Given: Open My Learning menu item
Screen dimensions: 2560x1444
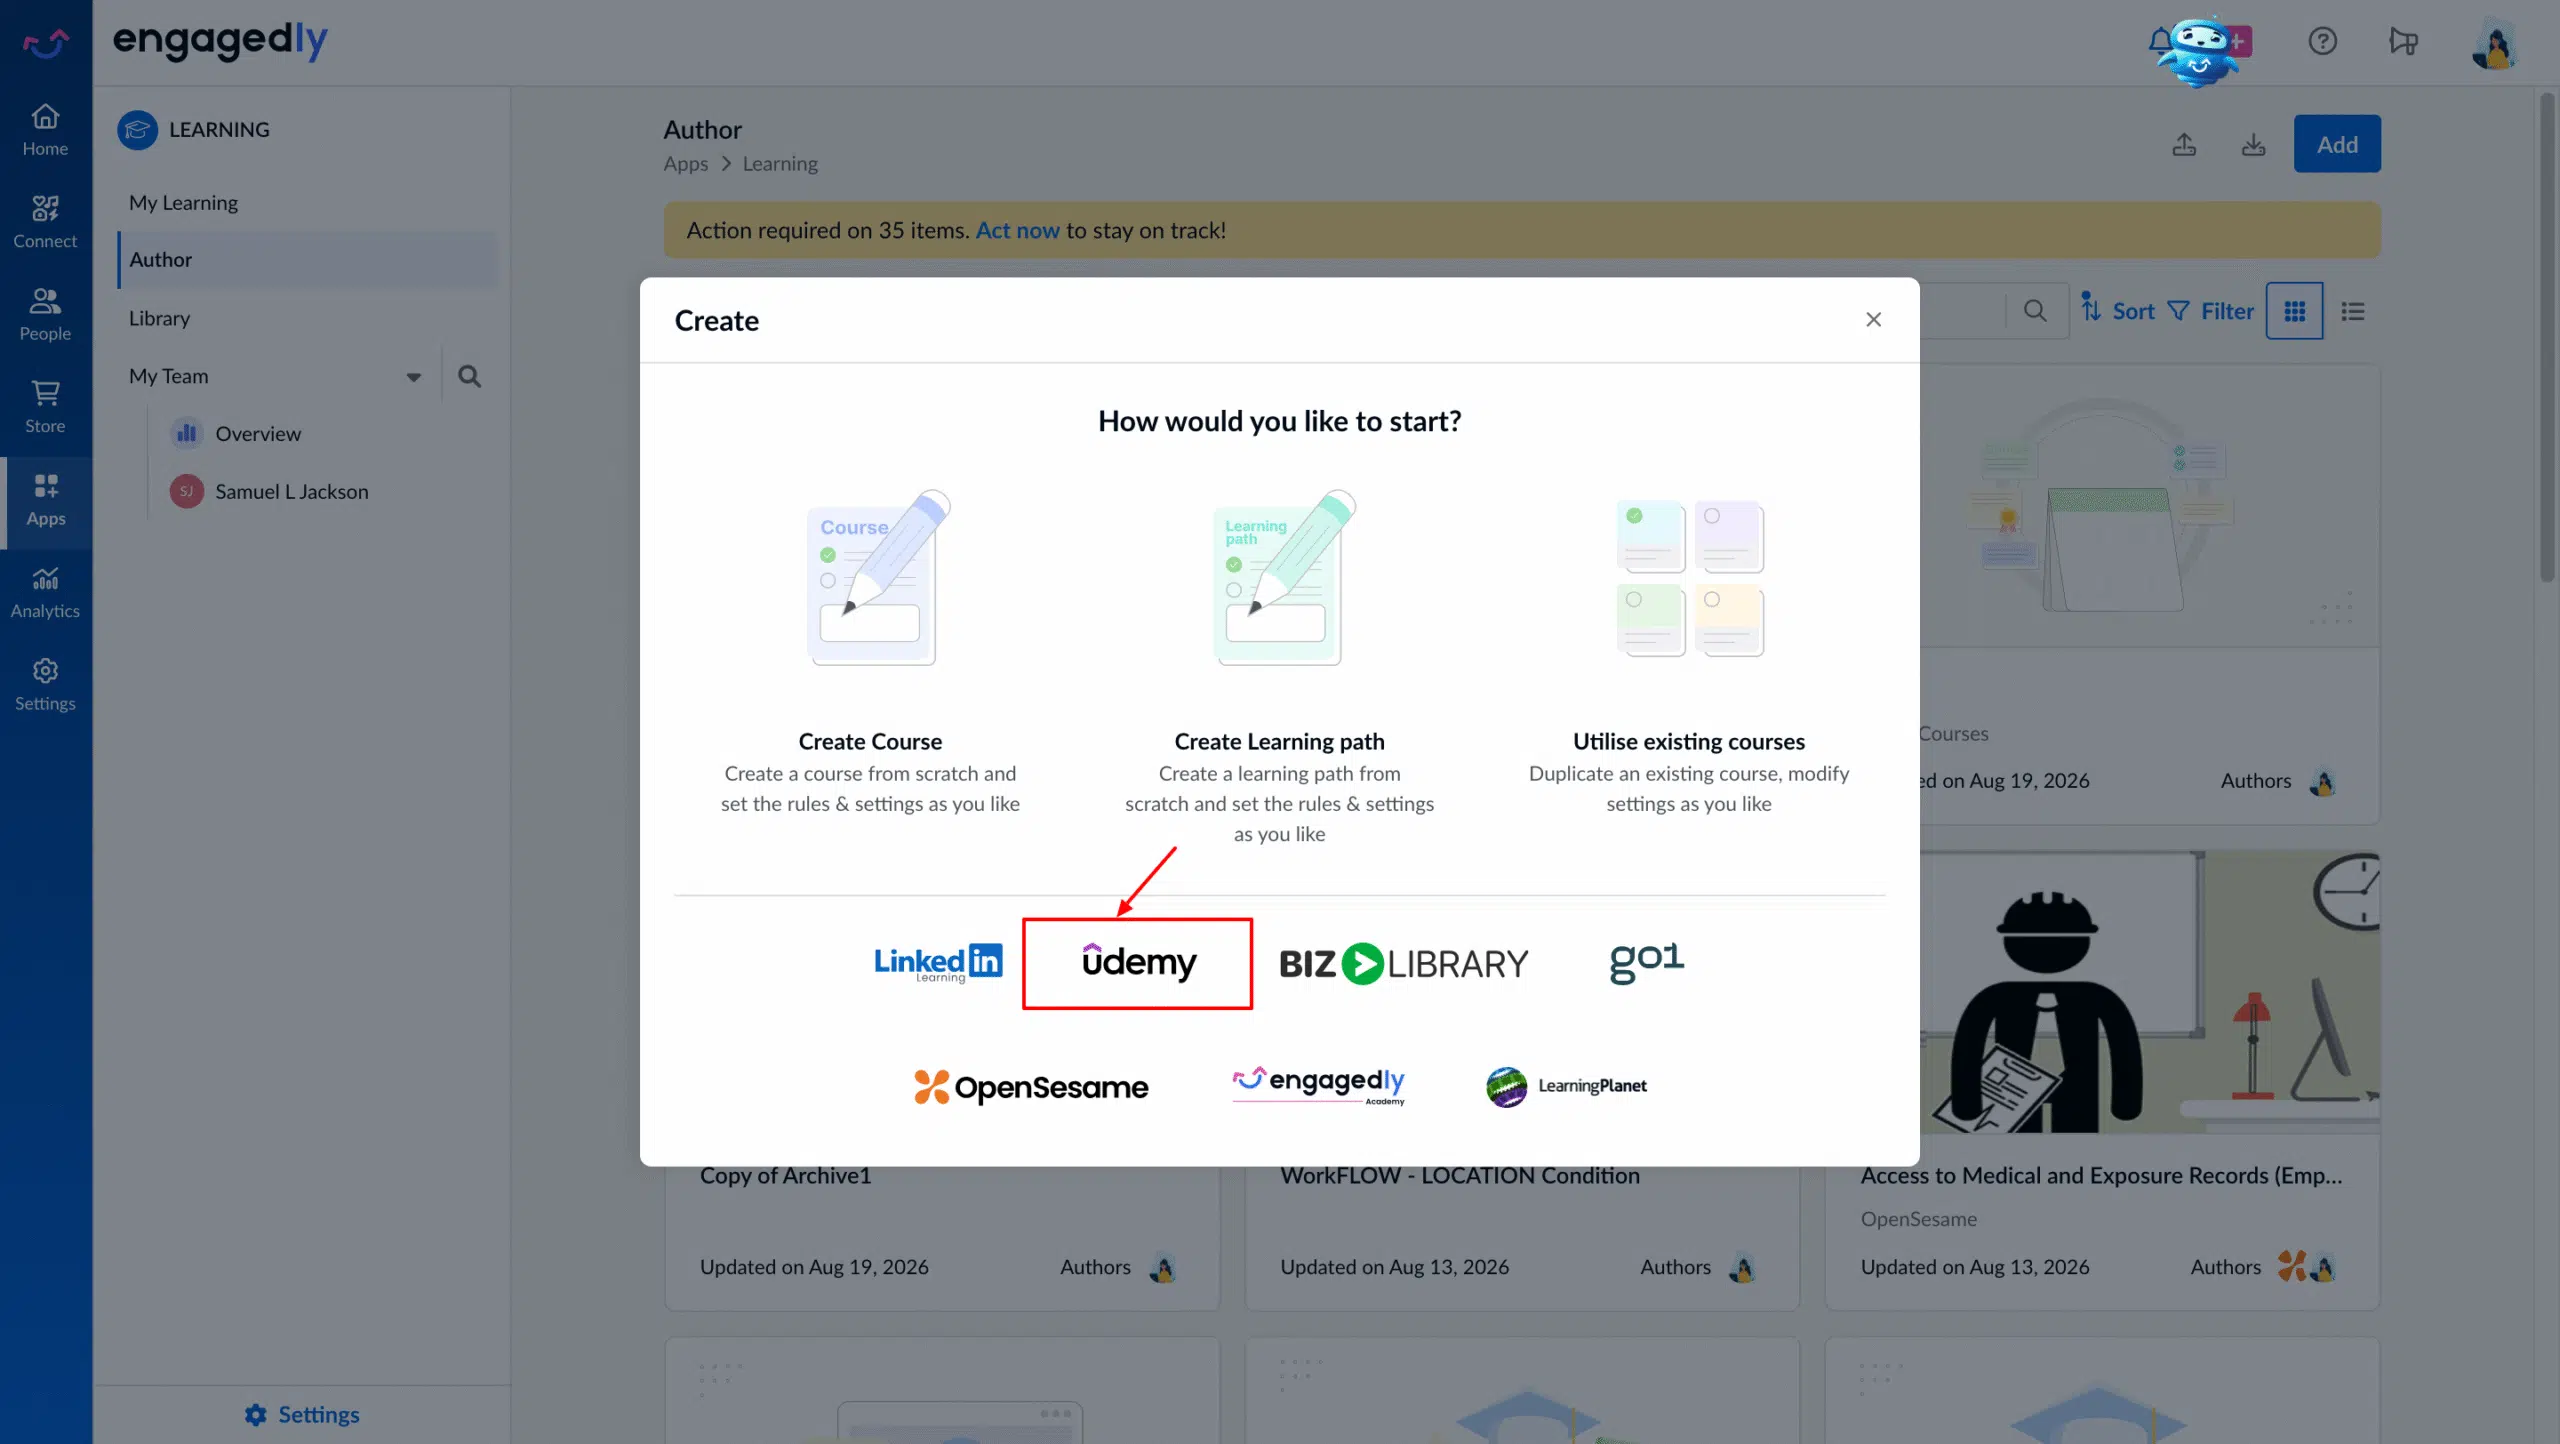Looking at the screenshot, I should pyautogui.click(x=183, y=203).
